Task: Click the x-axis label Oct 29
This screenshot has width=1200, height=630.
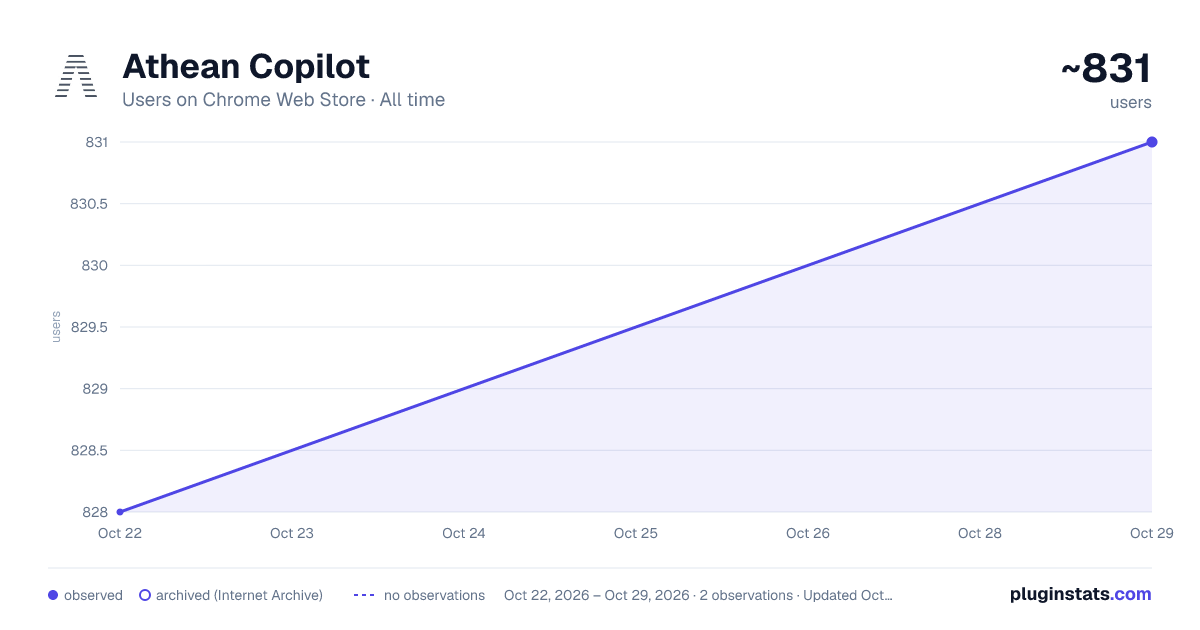Action: point(1152,533)
